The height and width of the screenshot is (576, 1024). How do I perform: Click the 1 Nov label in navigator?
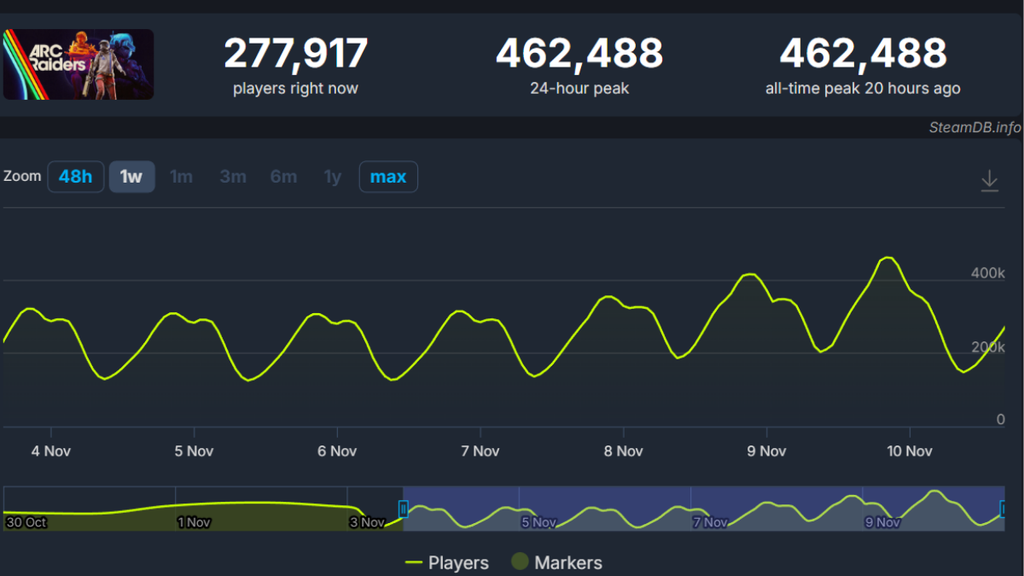[194, 521]
